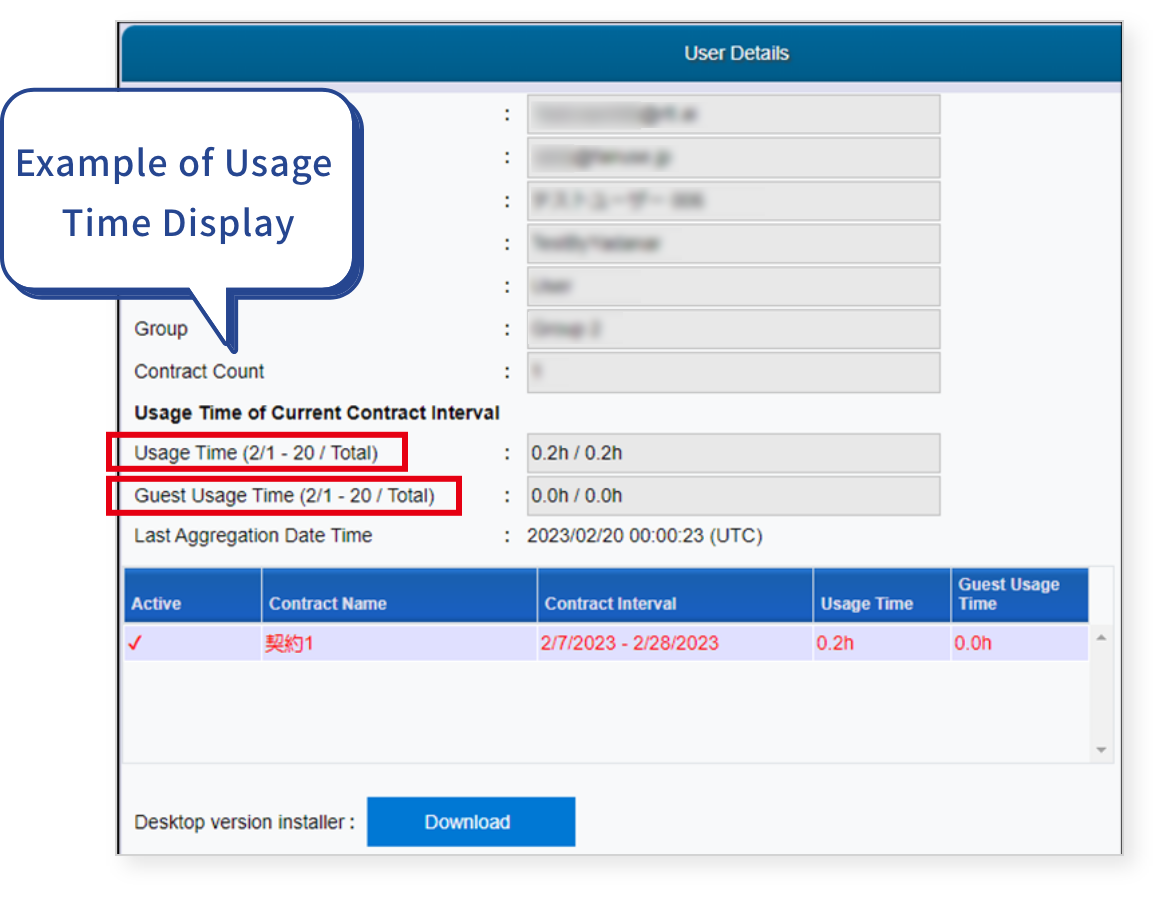Click the first blurred email value field
Image resolution: width=1164 pixels, height=897 pixels.
[733, 114]
